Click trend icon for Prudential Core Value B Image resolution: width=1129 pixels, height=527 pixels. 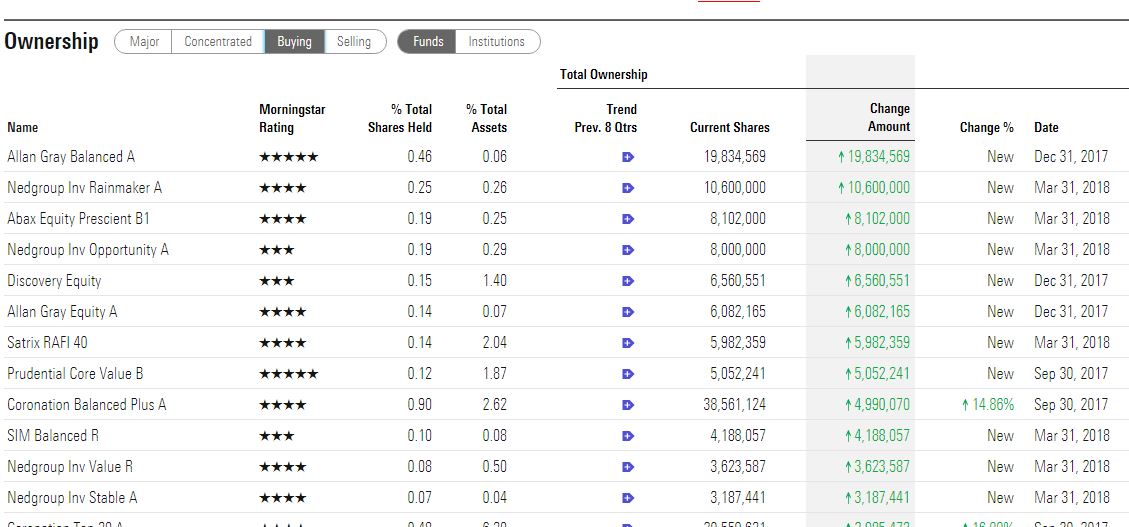(x=628, y=374)
